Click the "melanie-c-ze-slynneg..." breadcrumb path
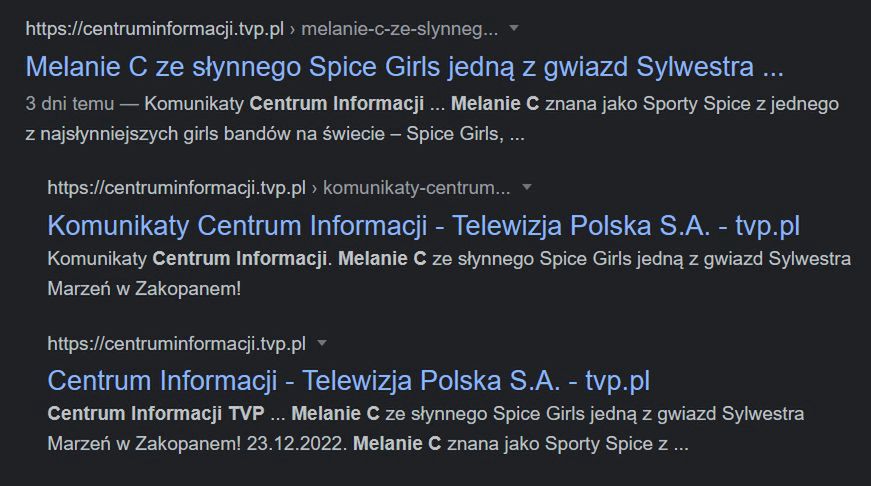This screenshot has width=871, height=486. pyautogui.click(x=413, y=29)
